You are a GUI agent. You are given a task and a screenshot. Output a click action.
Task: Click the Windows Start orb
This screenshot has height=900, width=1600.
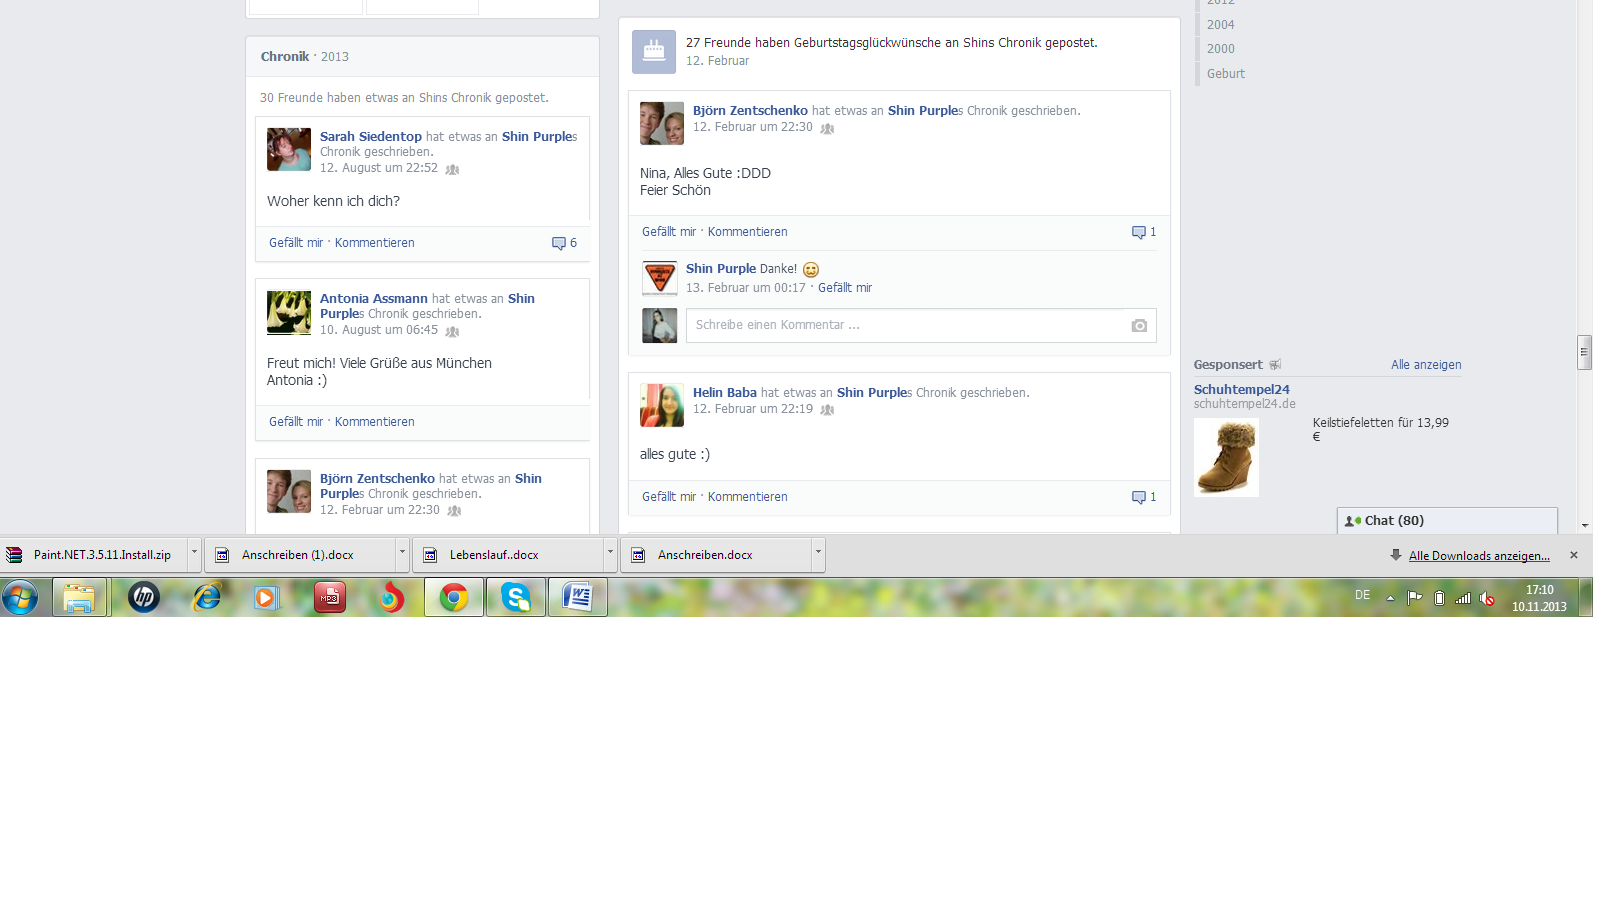tap(20, 598)
